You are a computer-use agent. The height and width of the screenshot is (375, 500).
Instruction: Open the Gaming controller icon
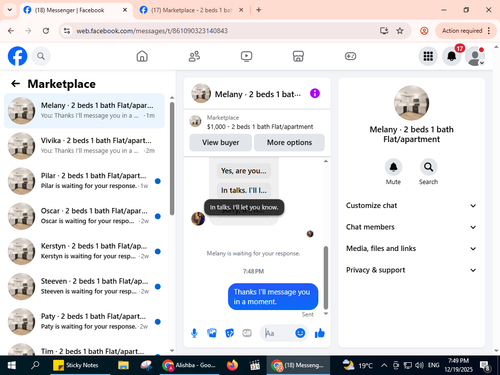point(350,56)
